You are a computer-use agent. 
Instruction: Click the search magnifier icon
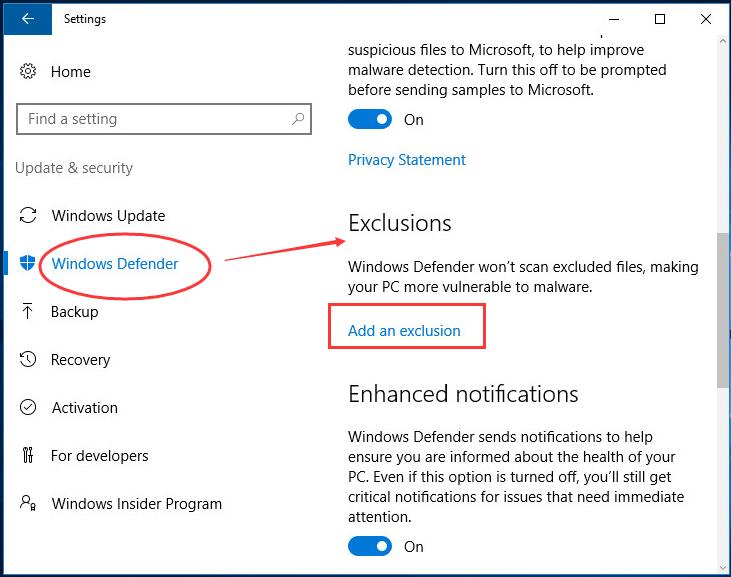(x=298, y=119)
